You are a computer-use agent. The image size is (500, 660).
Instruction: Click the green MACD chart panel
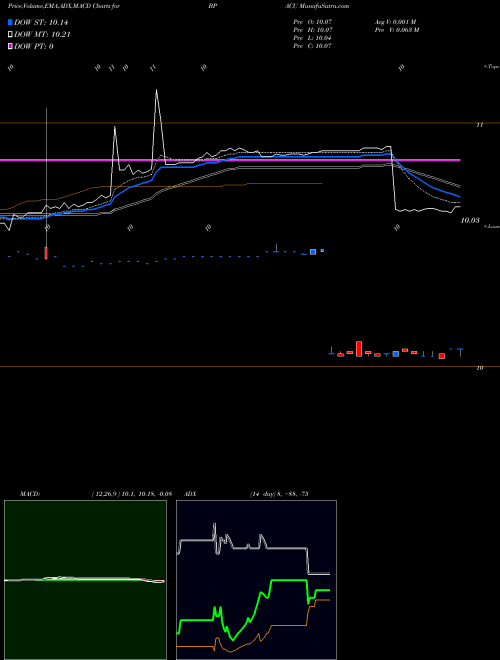[85, 580]
